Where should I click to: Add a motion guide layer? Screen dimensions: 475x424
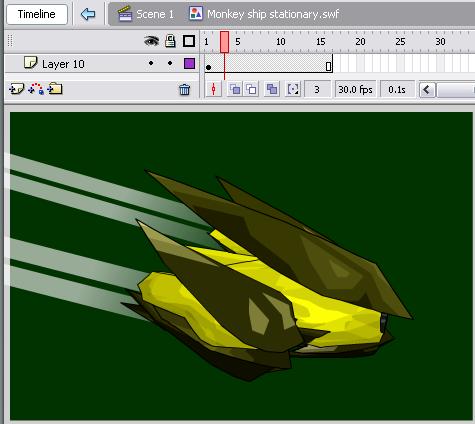click(36, 89)
